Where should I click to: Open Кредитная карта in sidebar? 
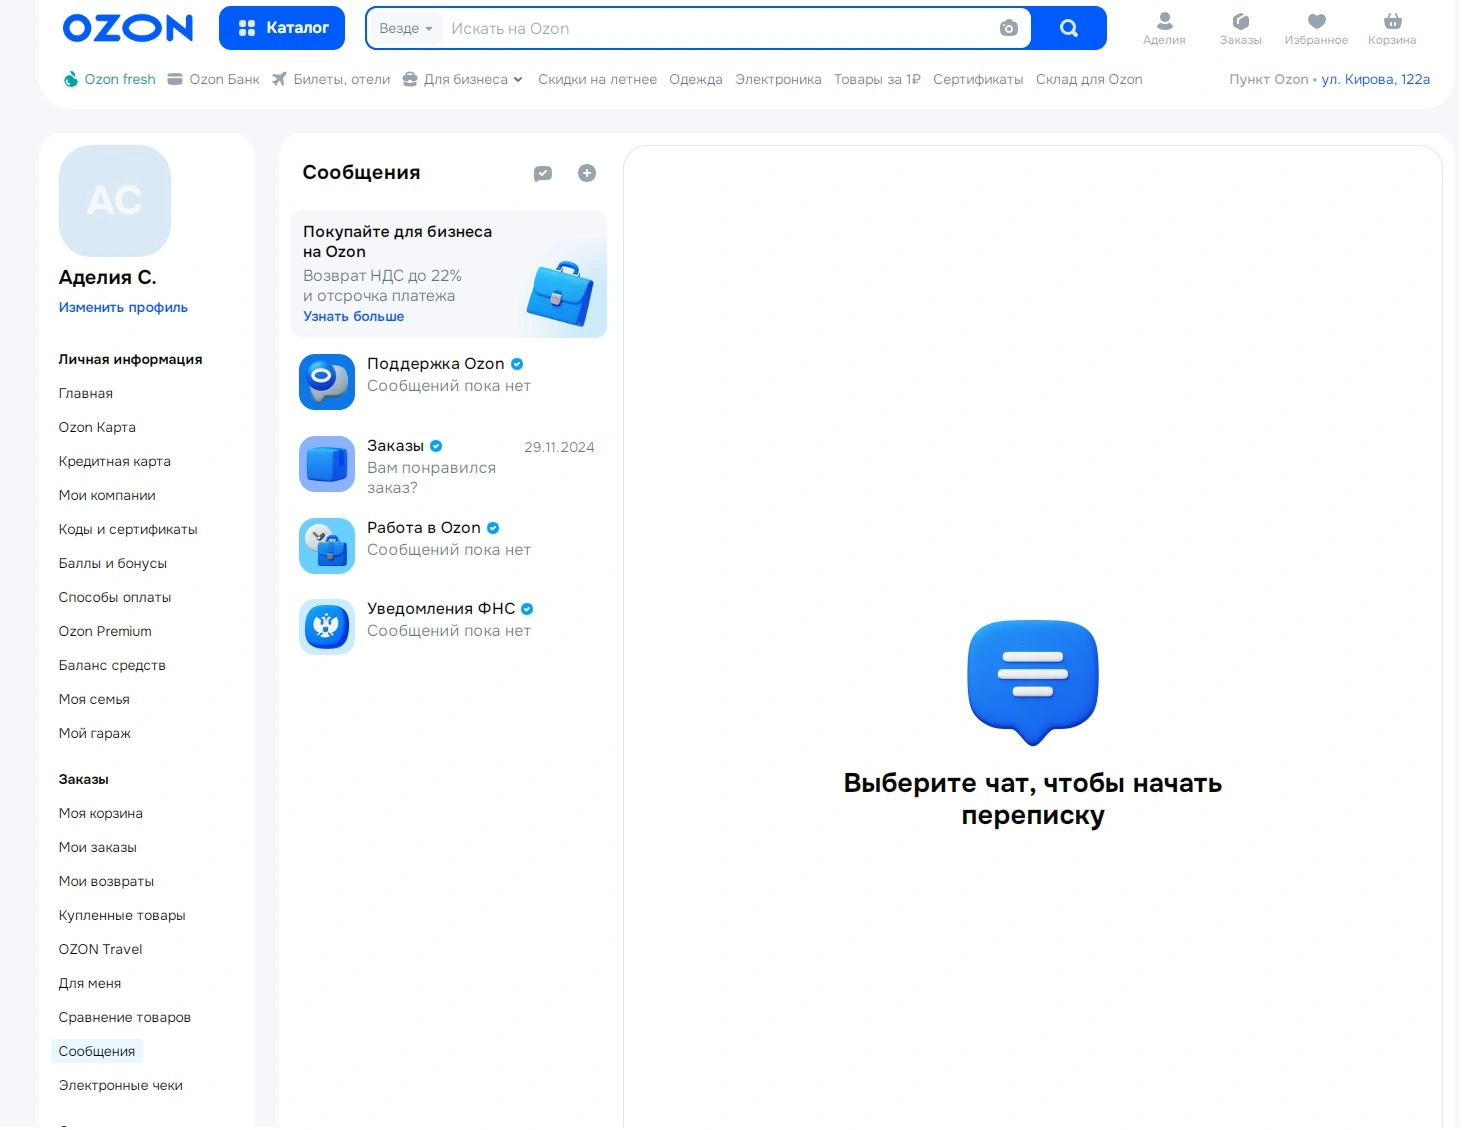(x=114, y=461)
